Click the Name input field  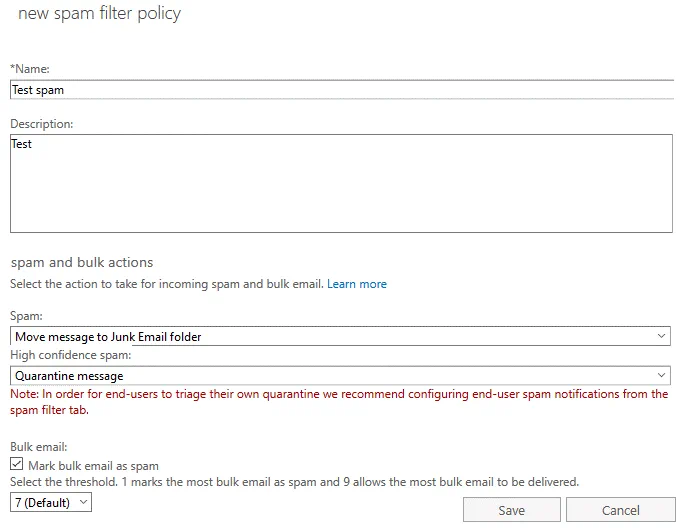(340, 89)
